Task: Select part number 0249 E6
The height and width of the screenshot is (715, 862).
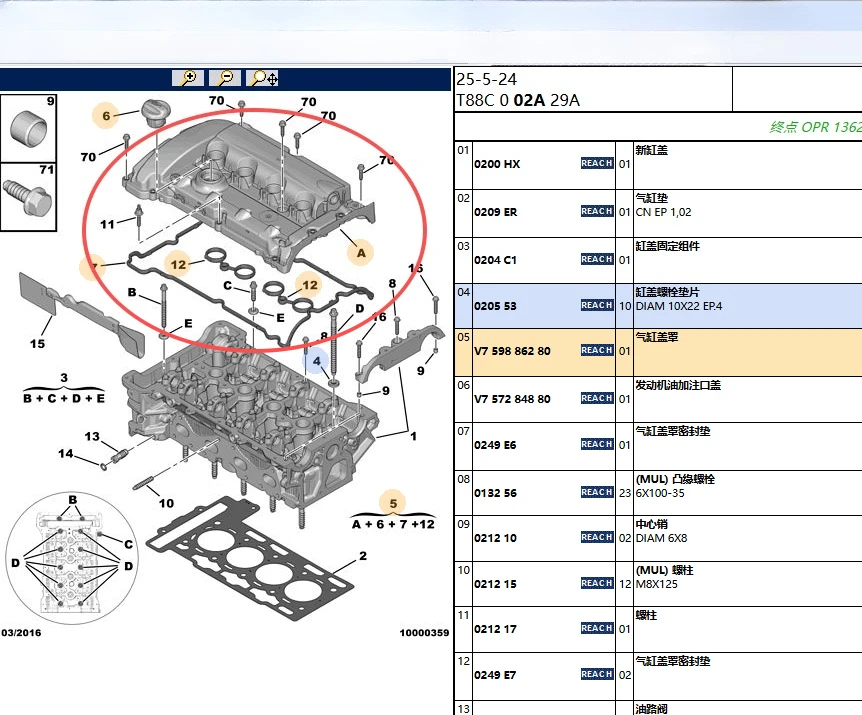Action: pos(495,445)
